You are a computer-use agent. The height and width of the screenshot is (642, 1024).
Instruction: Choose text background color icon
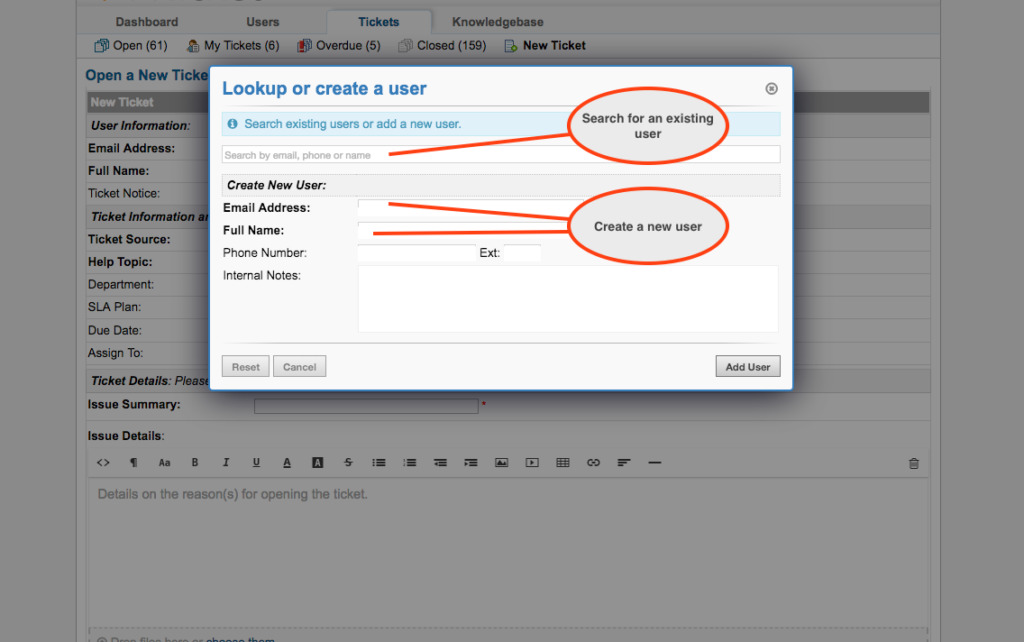coord(317,462)
